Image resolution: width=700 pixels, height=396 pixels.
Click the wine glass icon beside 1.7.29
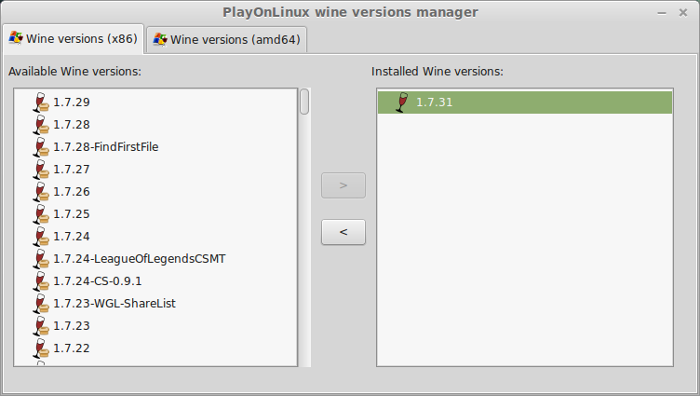coord(41,102)
